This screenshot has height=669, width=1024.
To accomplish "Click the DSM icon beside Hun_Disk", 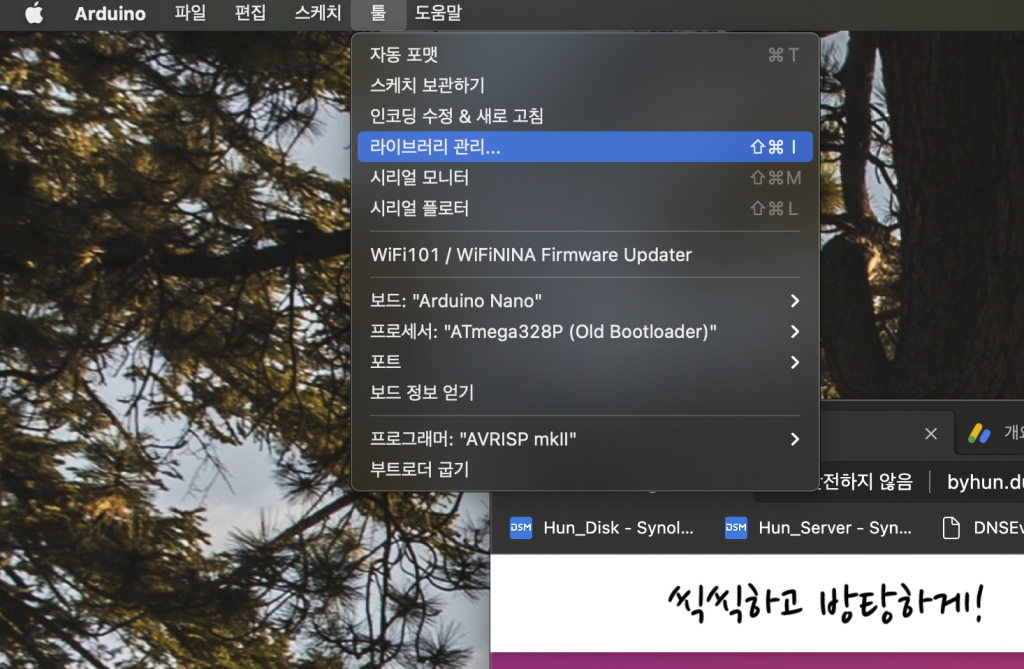I will (520, 528).
